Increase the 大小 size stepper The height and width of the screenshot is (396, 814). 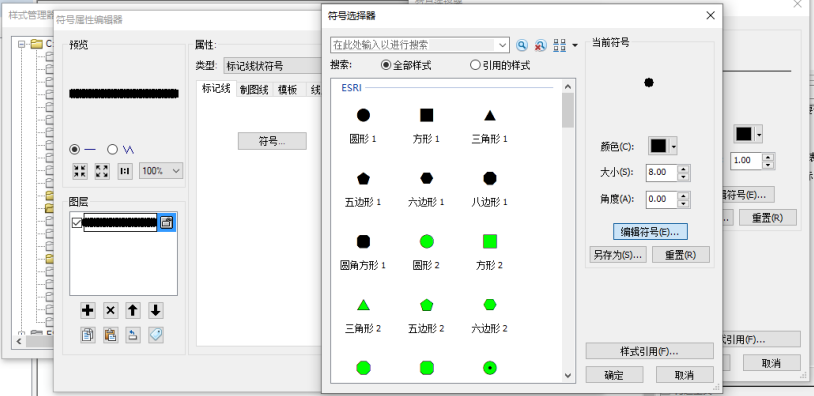[x=684, y=168]
